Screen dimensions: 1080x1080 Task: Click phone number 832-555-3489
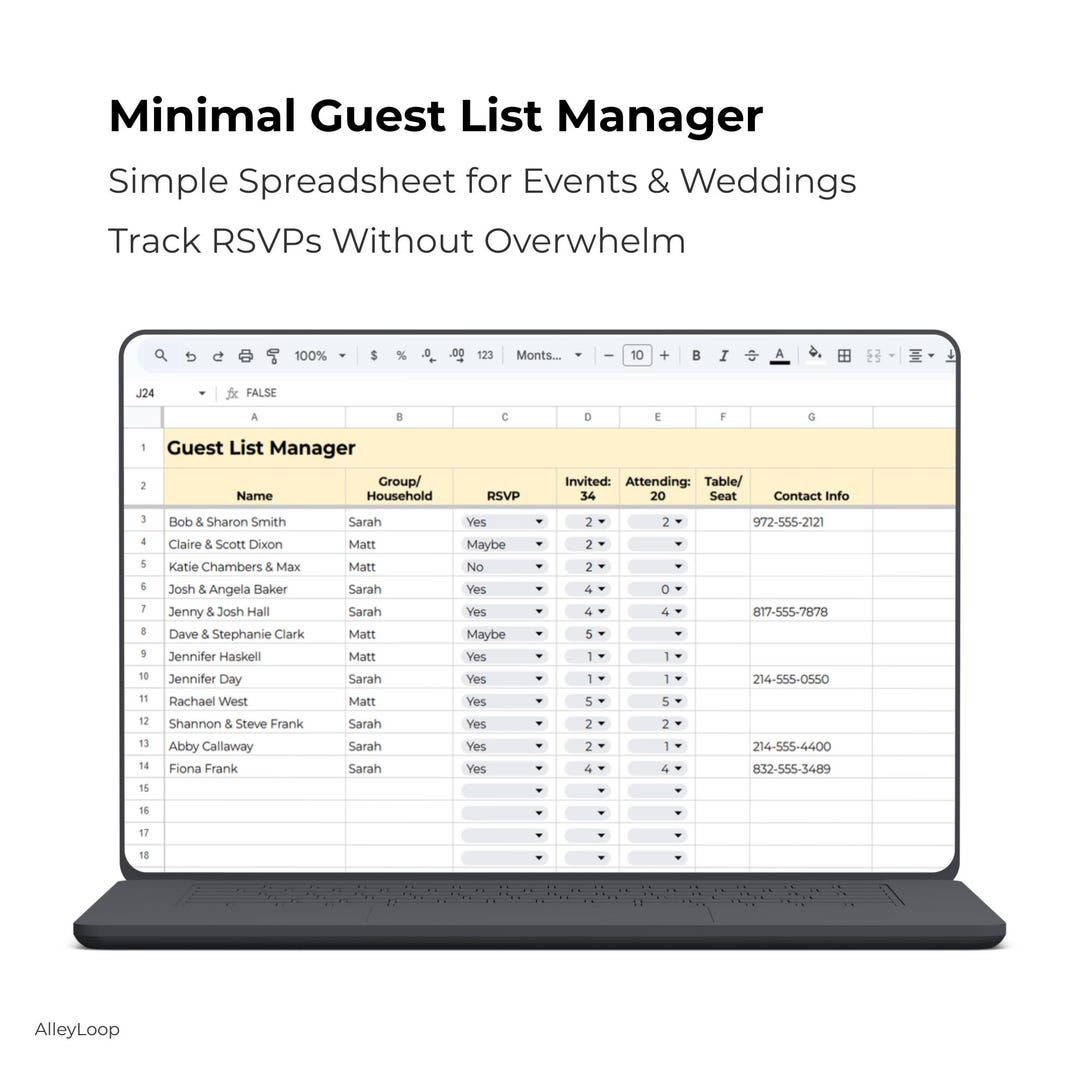click(x=791, y=769)
